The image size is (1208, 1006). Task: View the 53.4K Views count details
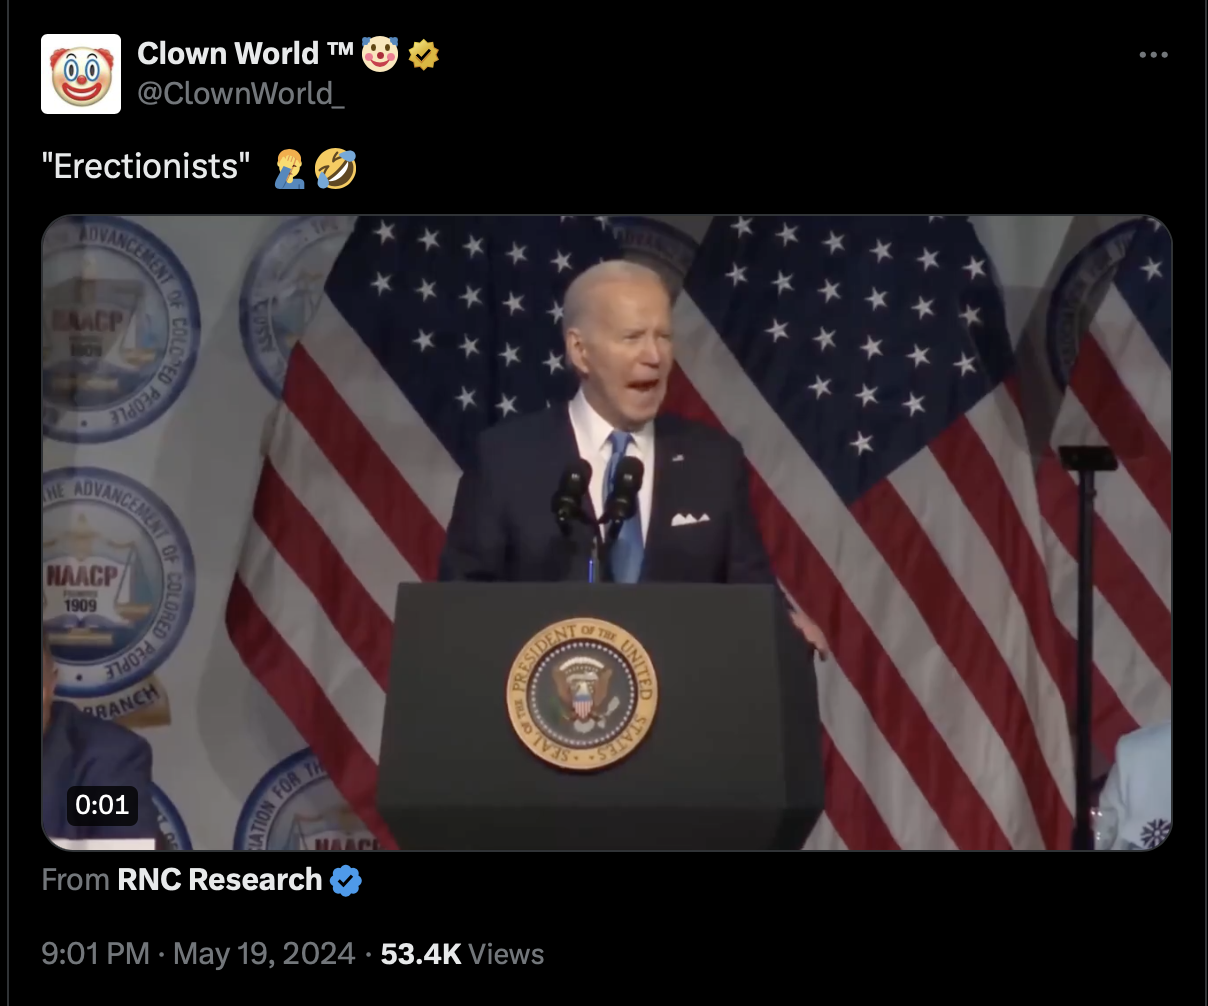pos(462,954)
